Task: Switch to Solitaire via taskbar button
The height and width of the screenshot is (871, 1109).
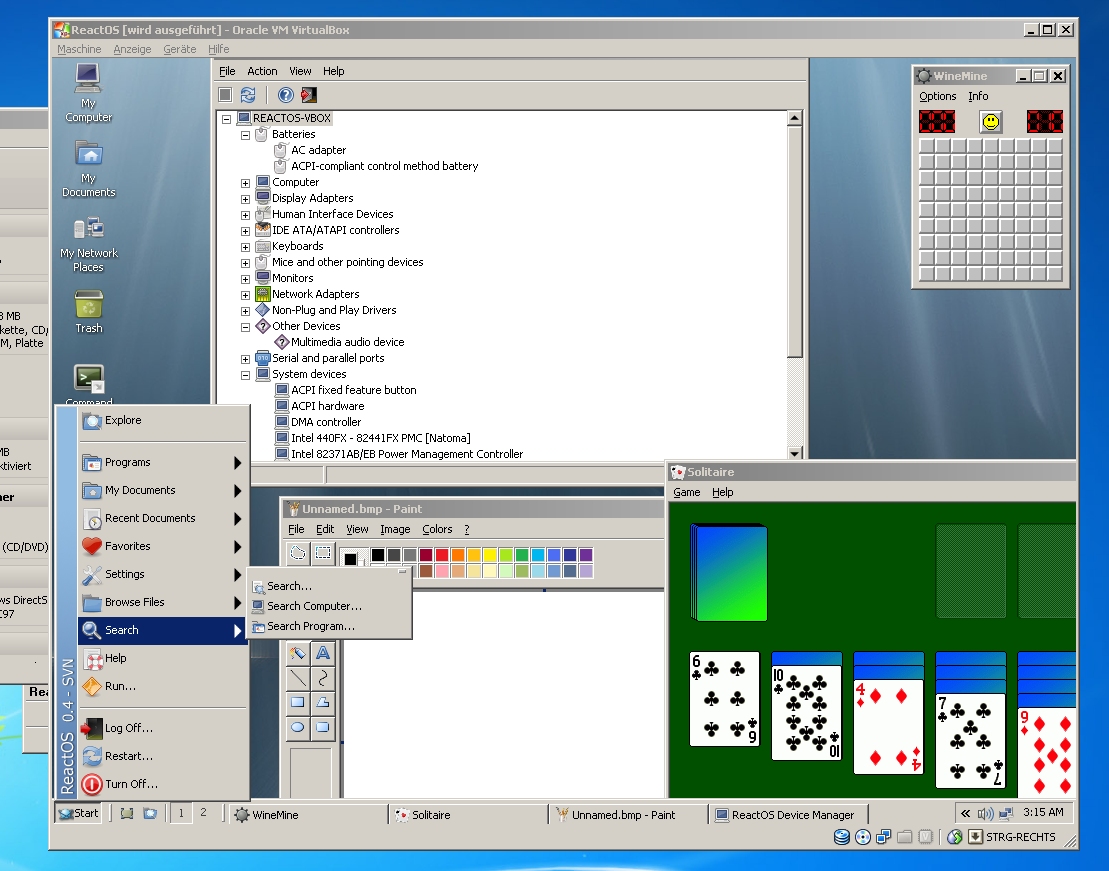Action: point(468,814)
